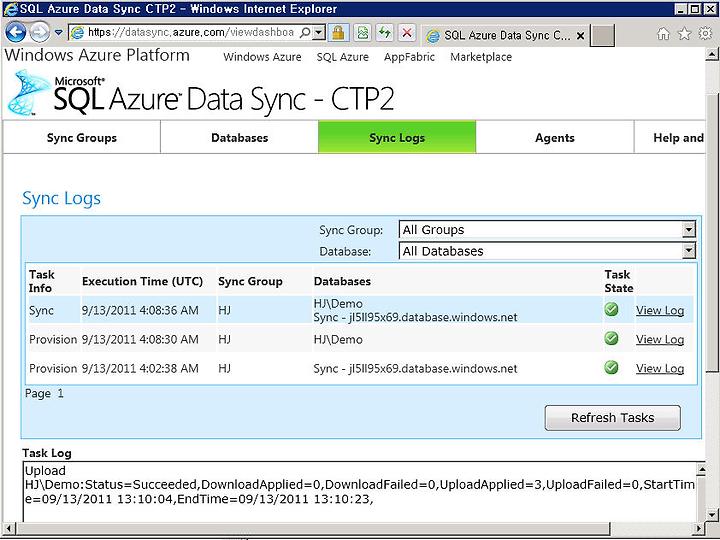The height and width of the screenshot is (540, 720).
Task: Select the Sync Logs tab
Action: (x=397, y=137)
